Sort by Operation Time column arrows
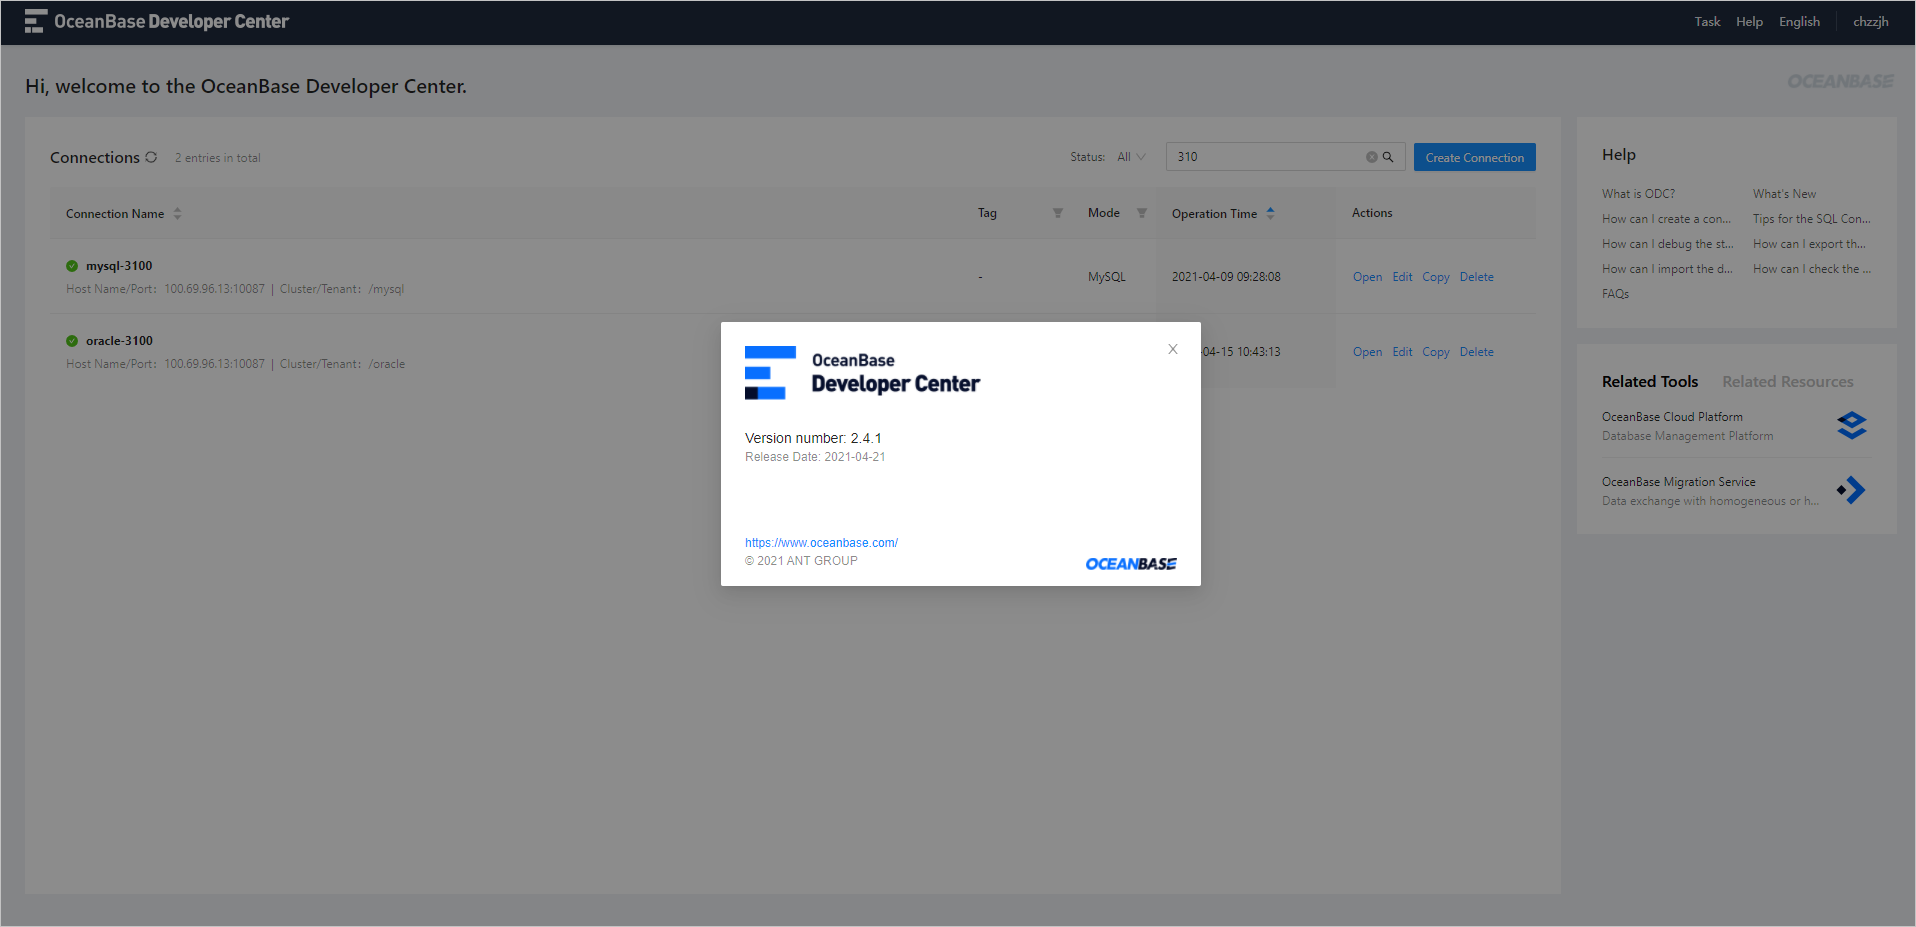1916x927 pixels. click(1271, 213)
